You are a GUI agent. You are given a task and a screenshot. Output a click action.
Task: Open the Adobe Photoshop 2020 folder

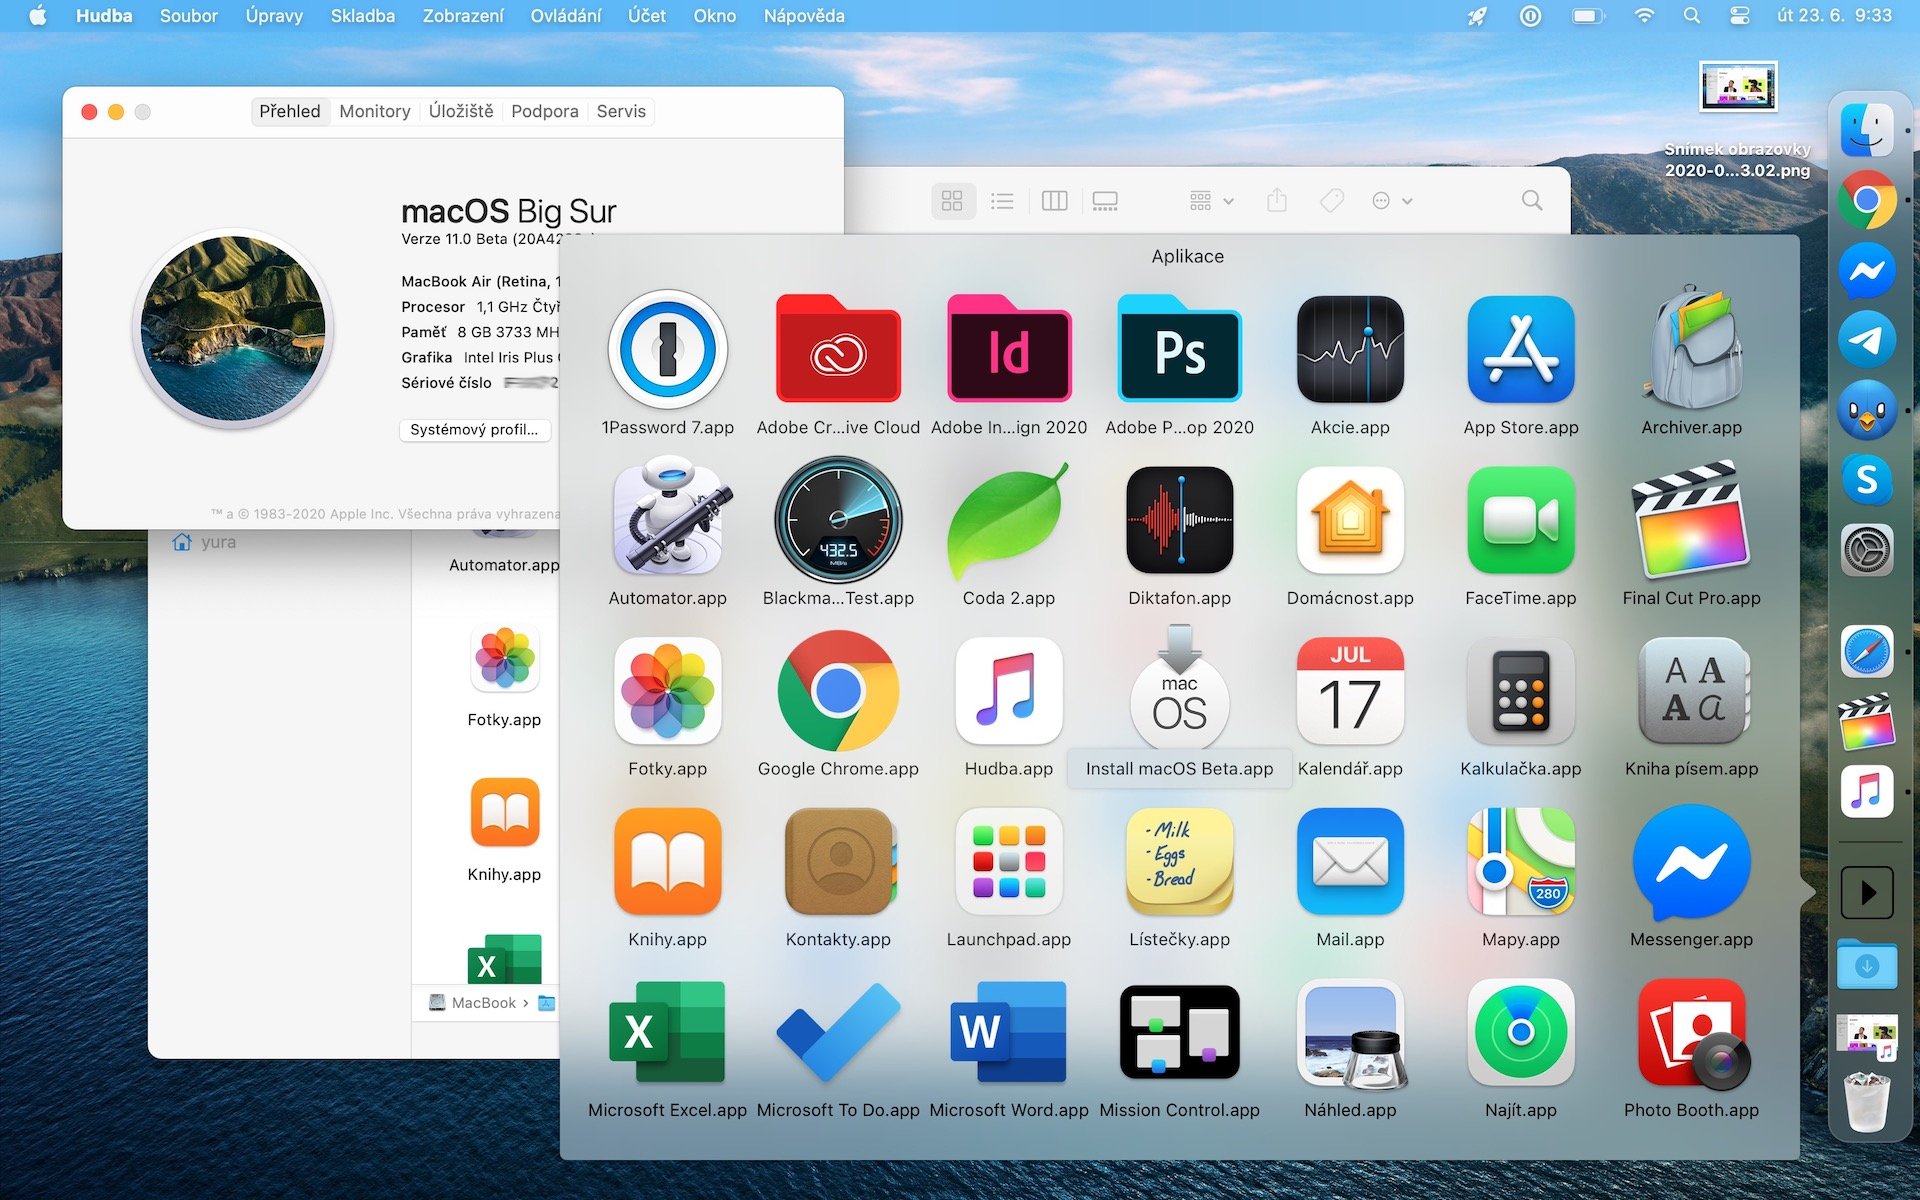[x=1180, y=350]
